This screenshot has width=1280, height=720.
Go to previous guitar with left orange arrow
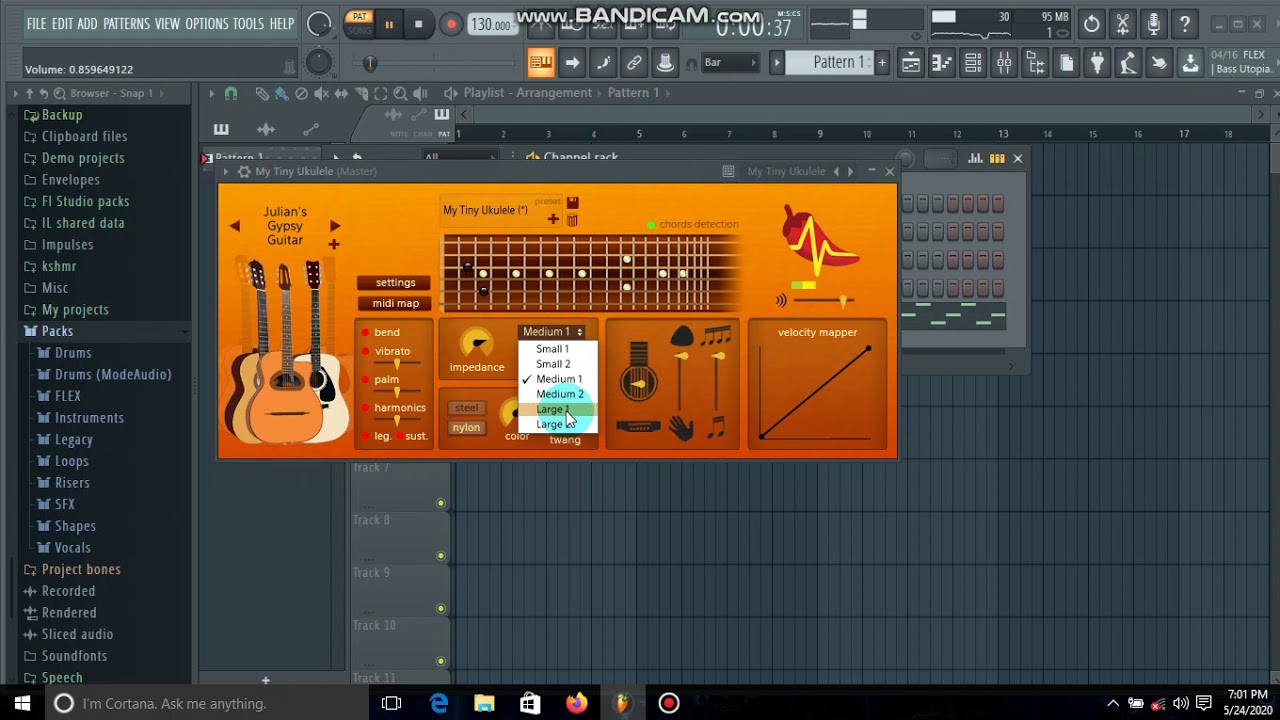point(235,226)
